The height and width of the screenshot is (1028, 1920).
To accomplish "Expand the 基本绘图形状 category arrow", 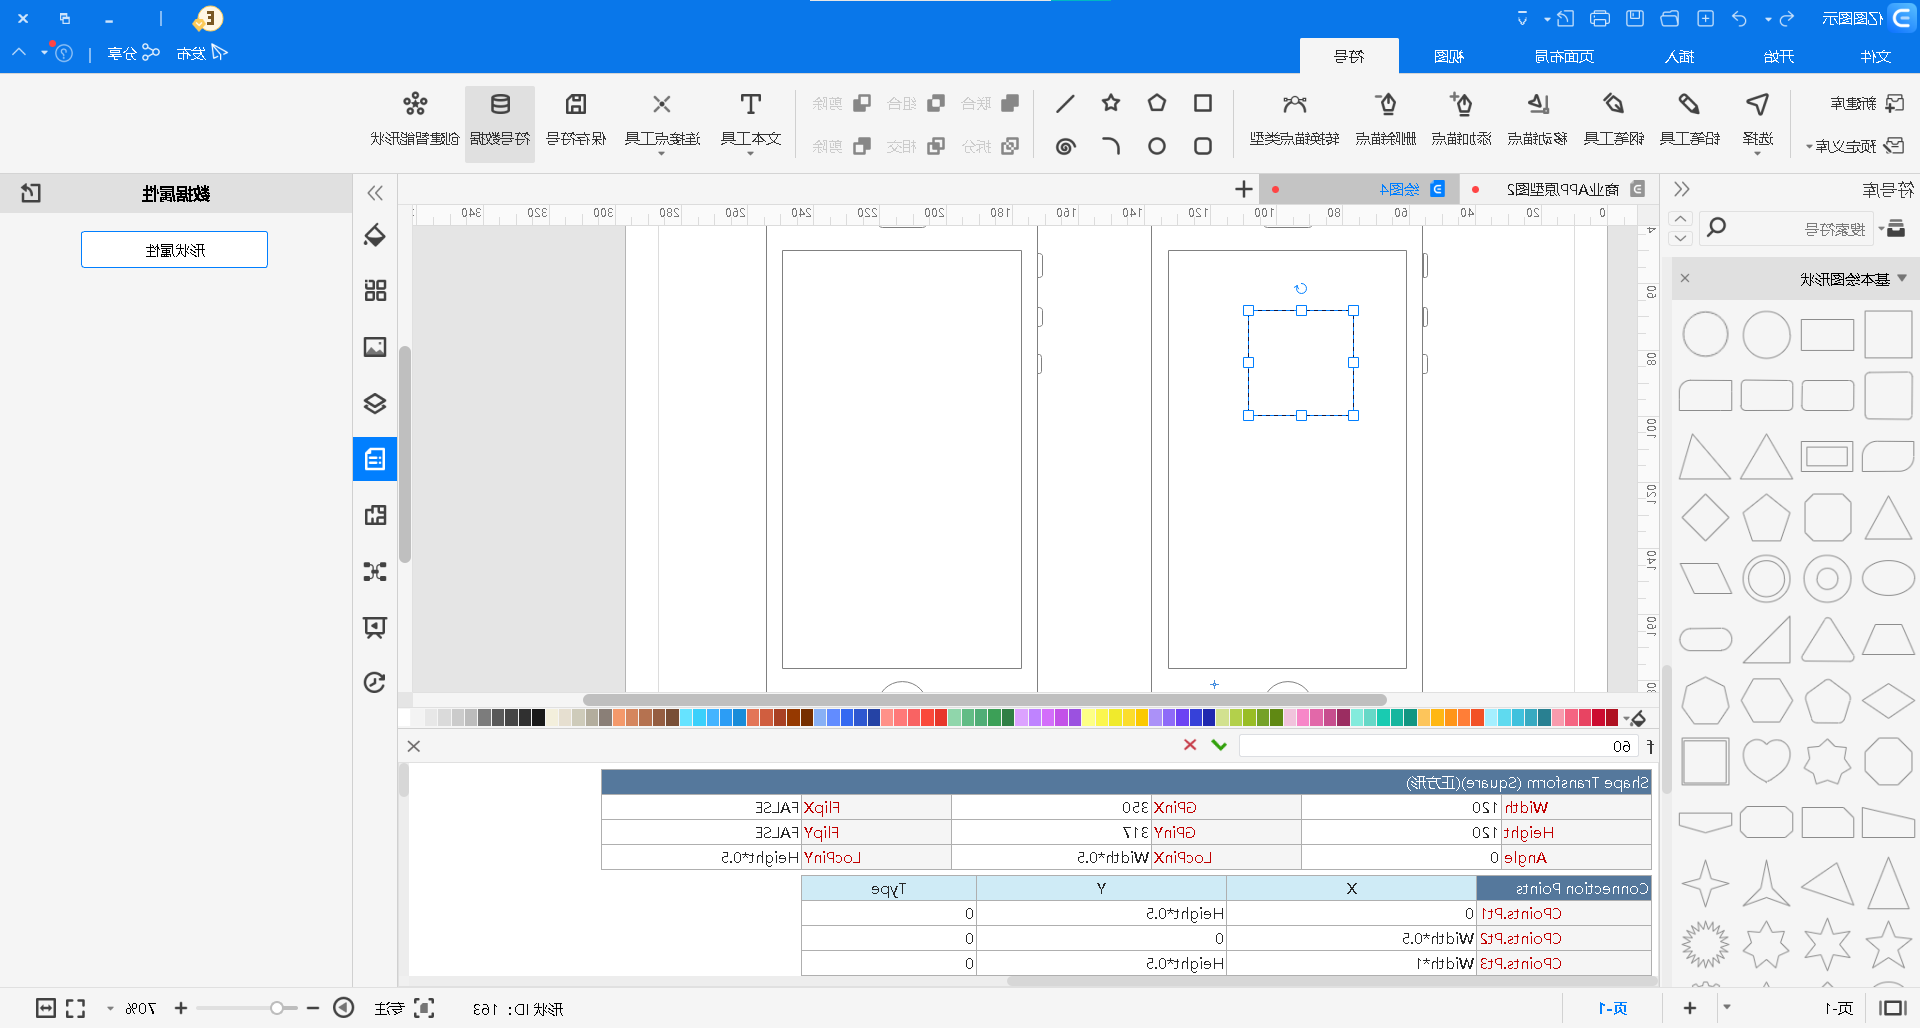I will click(1902, 279).
